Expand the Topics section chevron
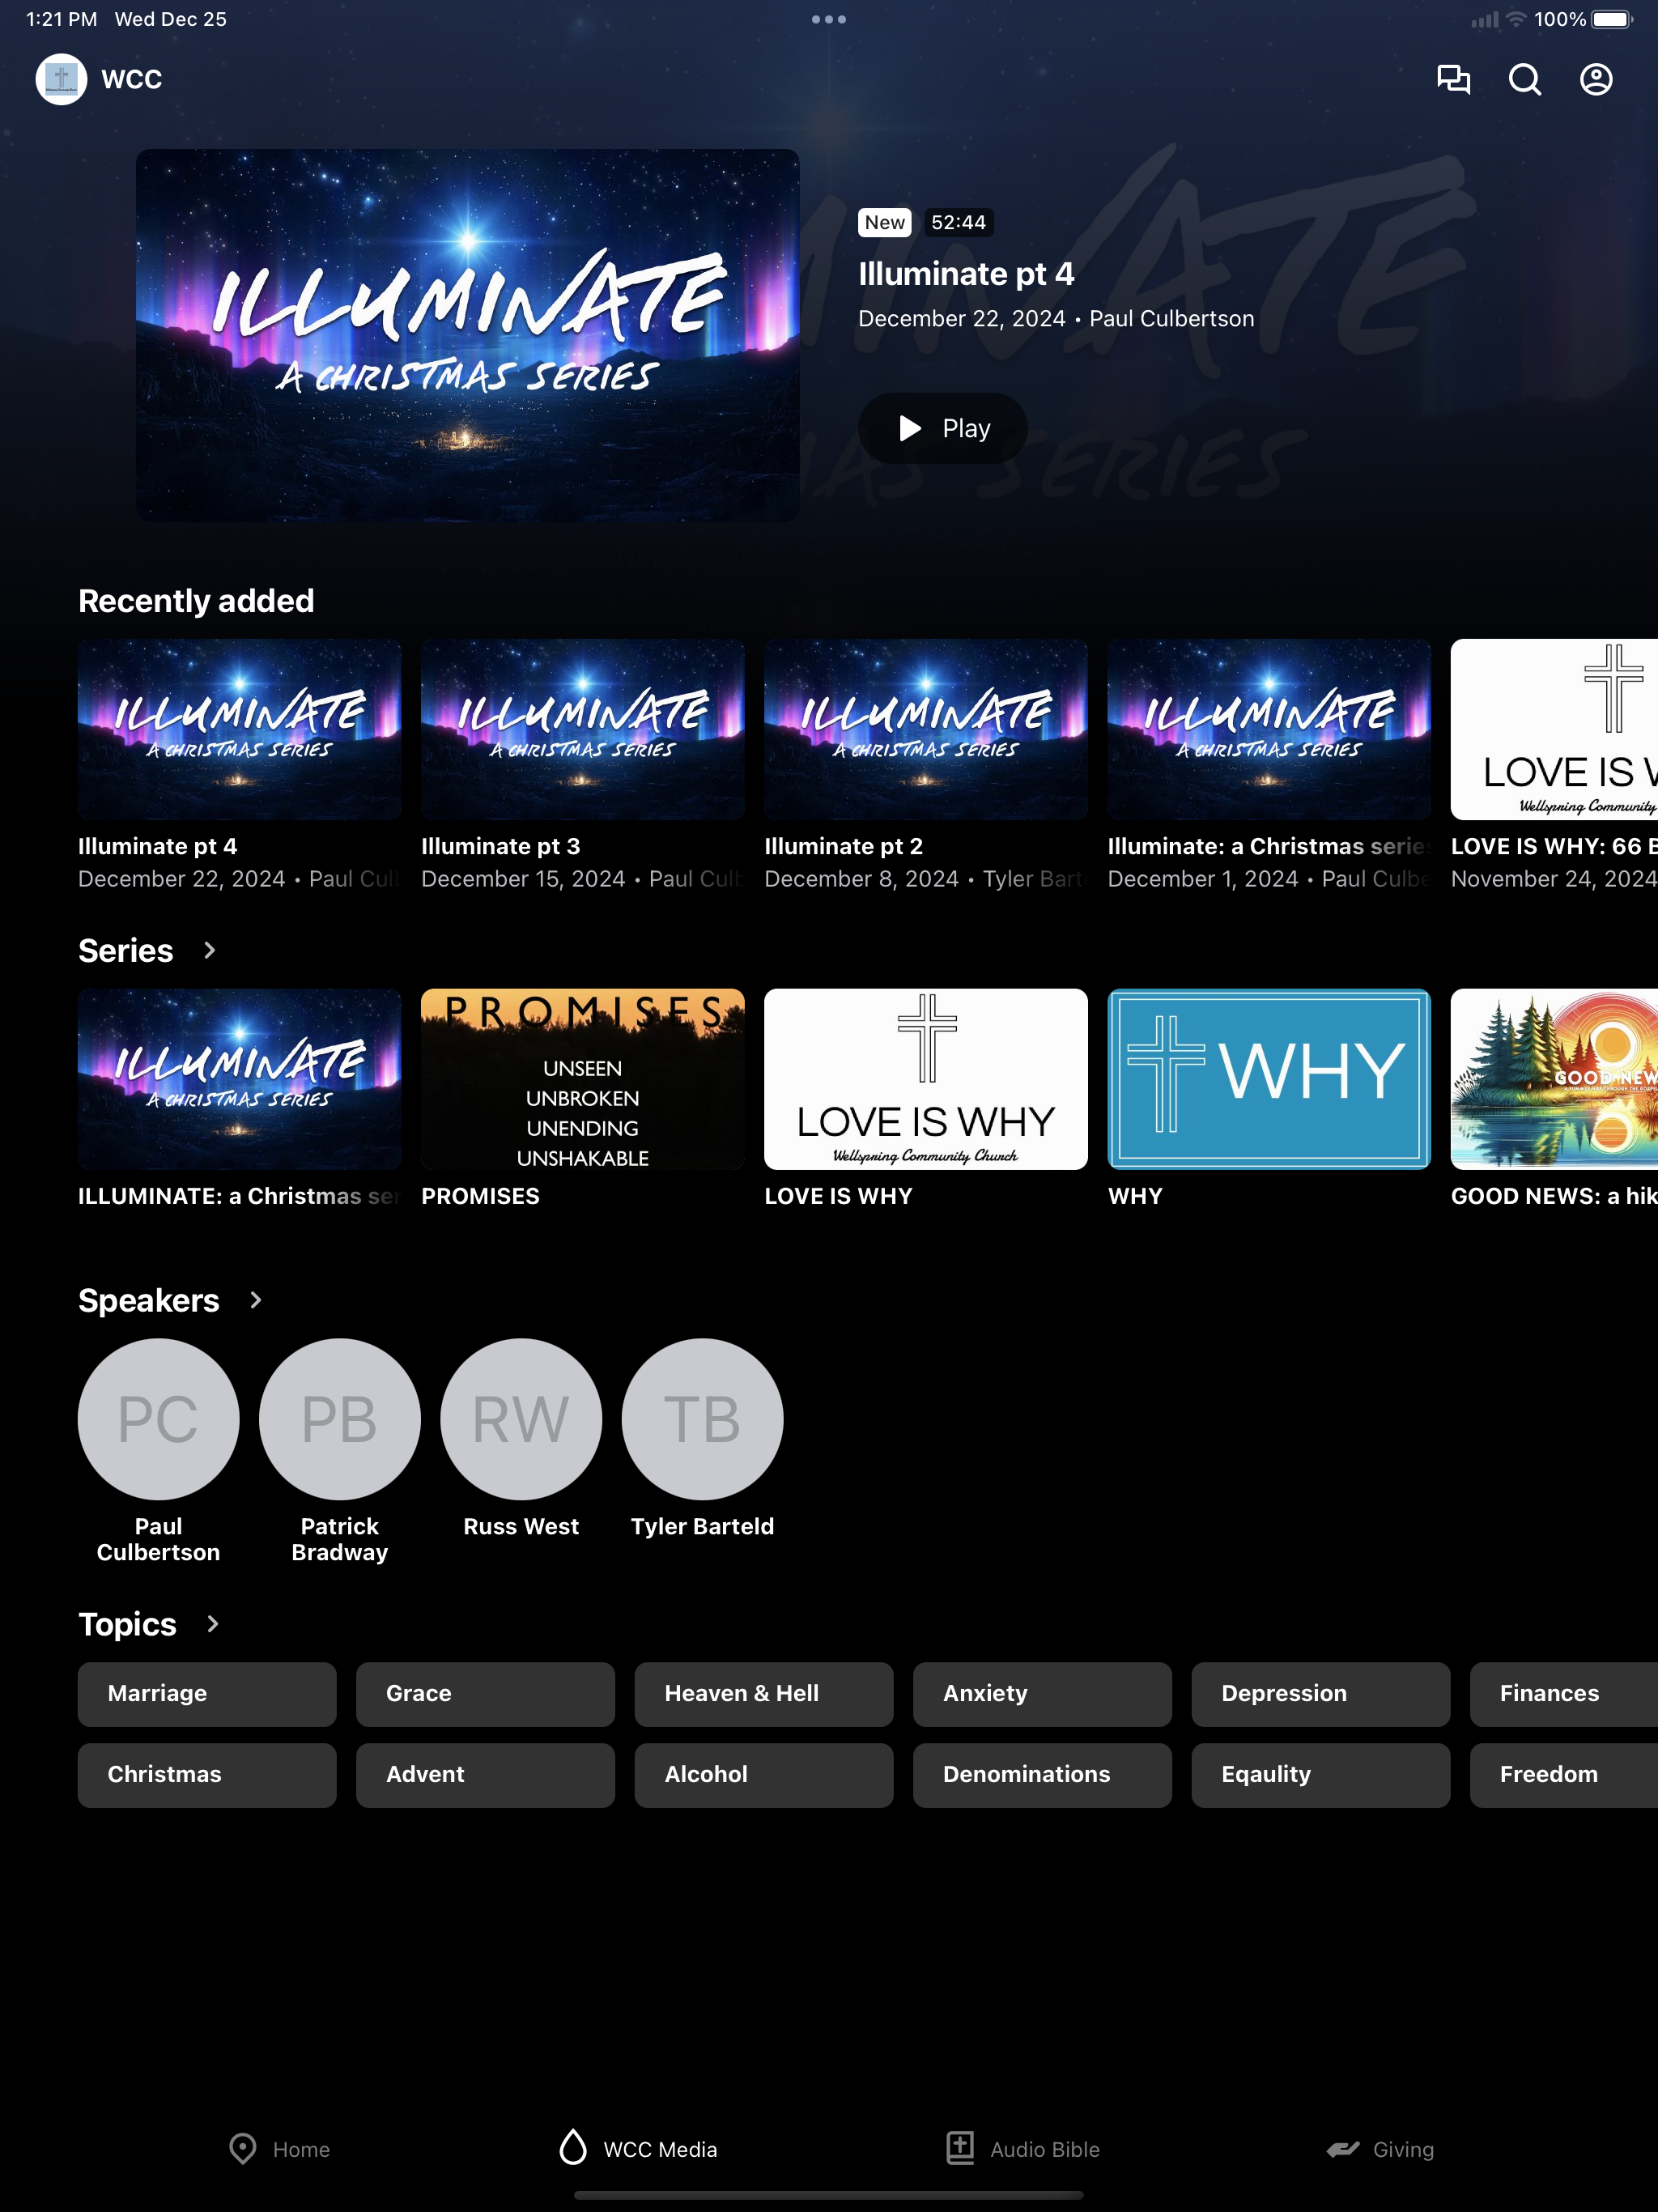The height and width of the screenshot is (2212, 1658). [x=212, y=1624]
